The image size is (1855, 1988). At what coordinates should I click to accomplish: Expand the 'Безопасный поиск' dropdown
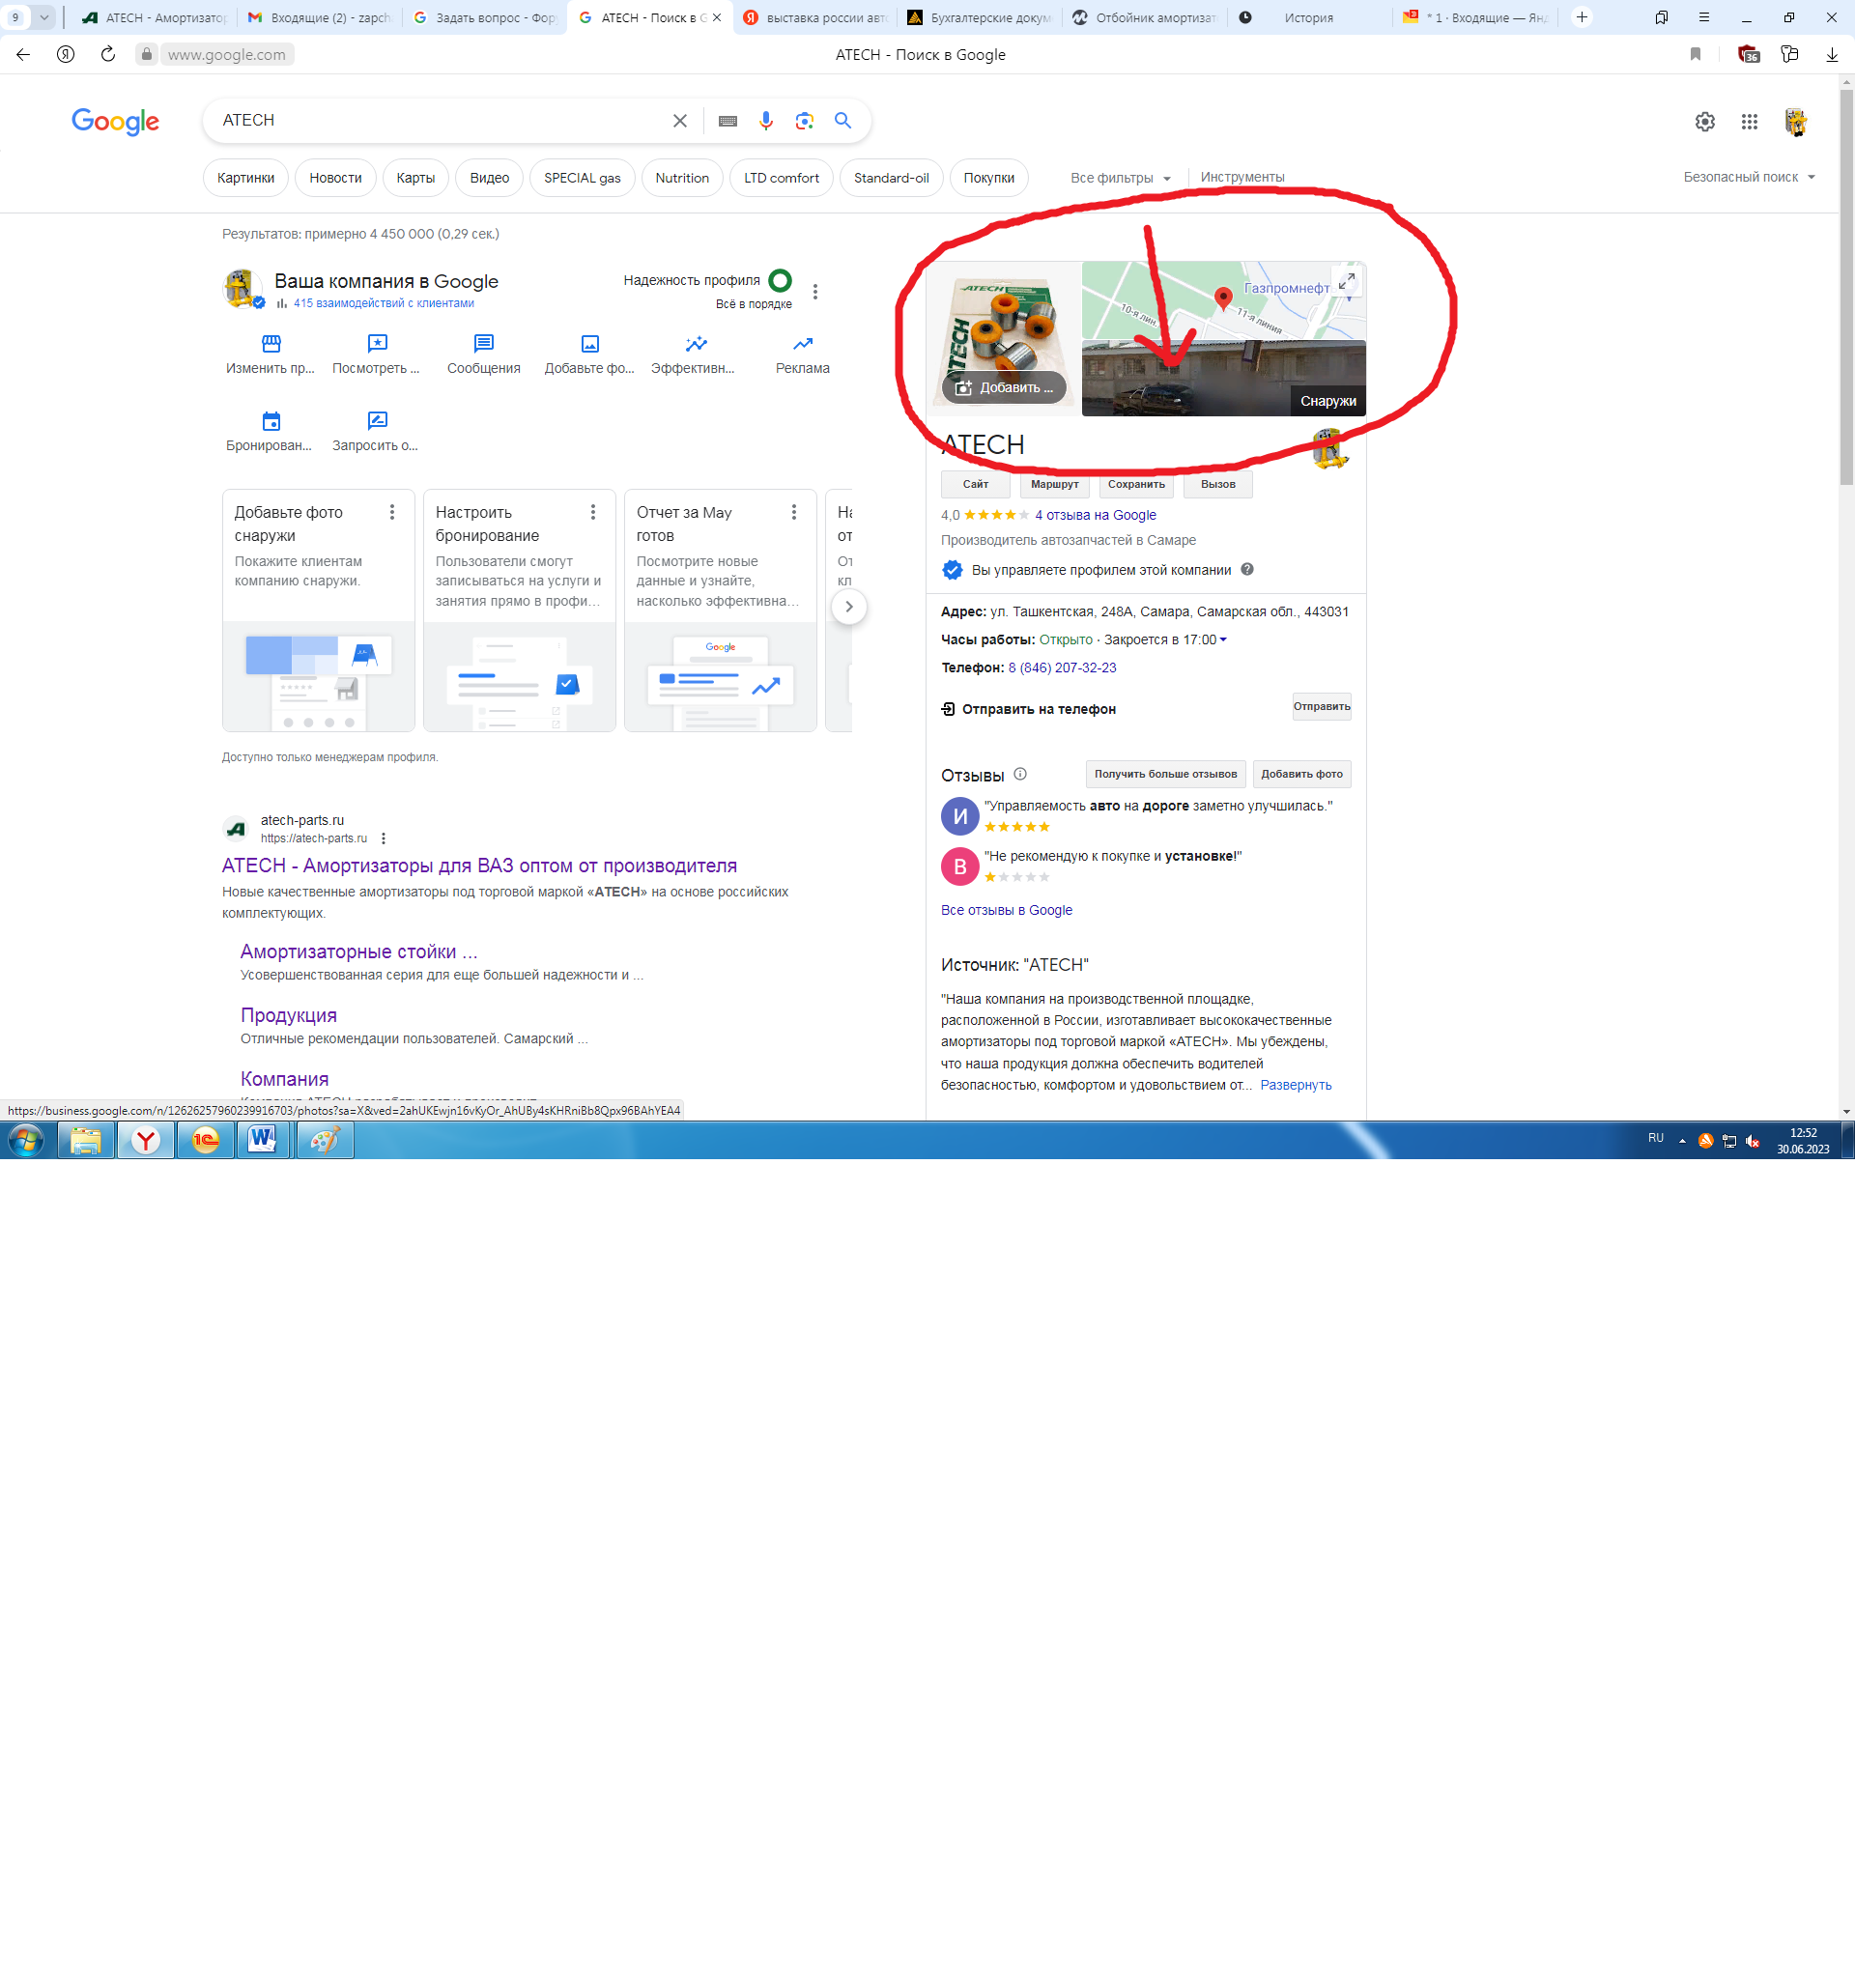[1749, 177]
